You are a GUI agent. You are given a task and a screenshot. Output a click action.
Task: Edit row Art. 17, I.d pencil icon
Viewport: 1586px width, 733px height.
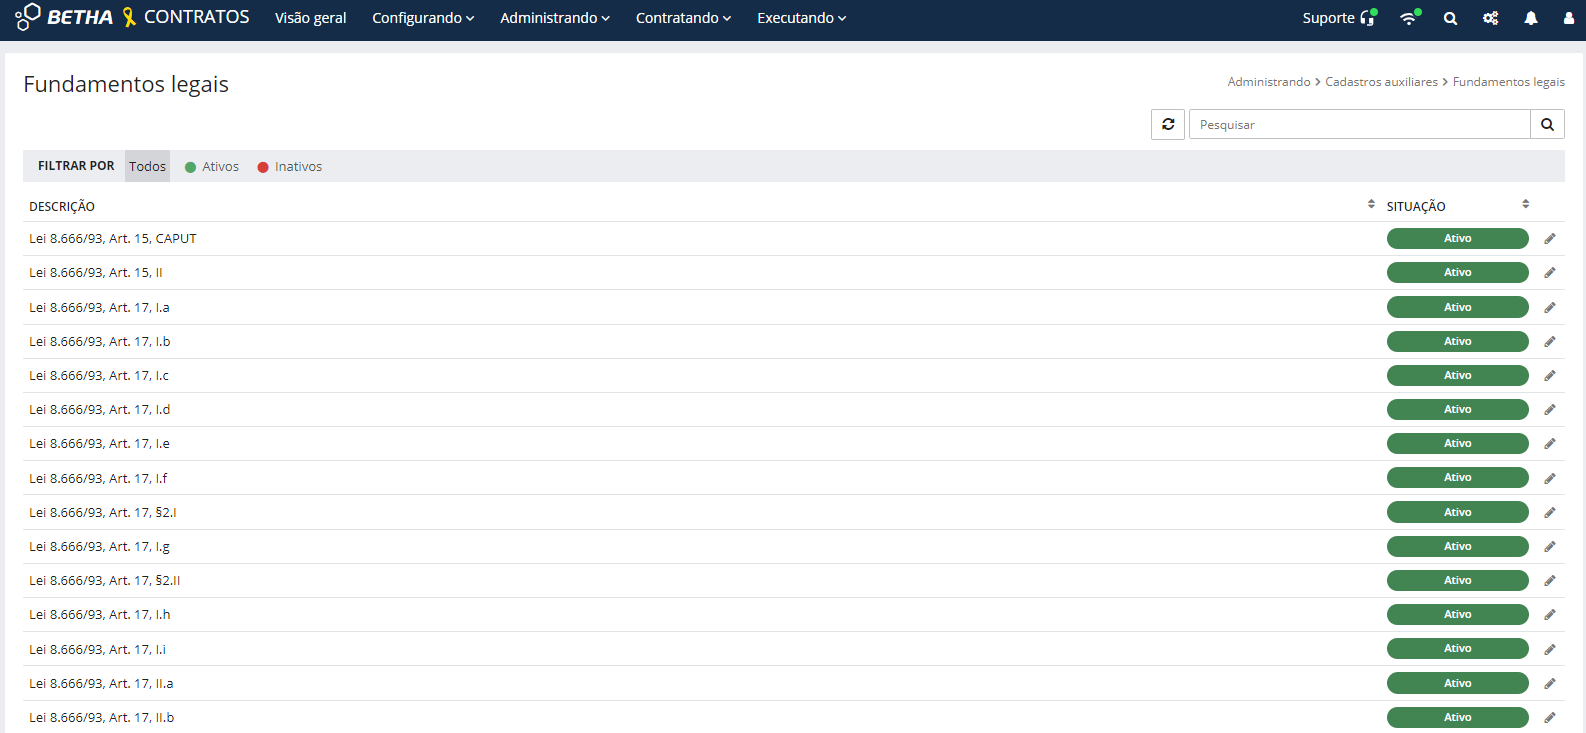click(1550, 409)
